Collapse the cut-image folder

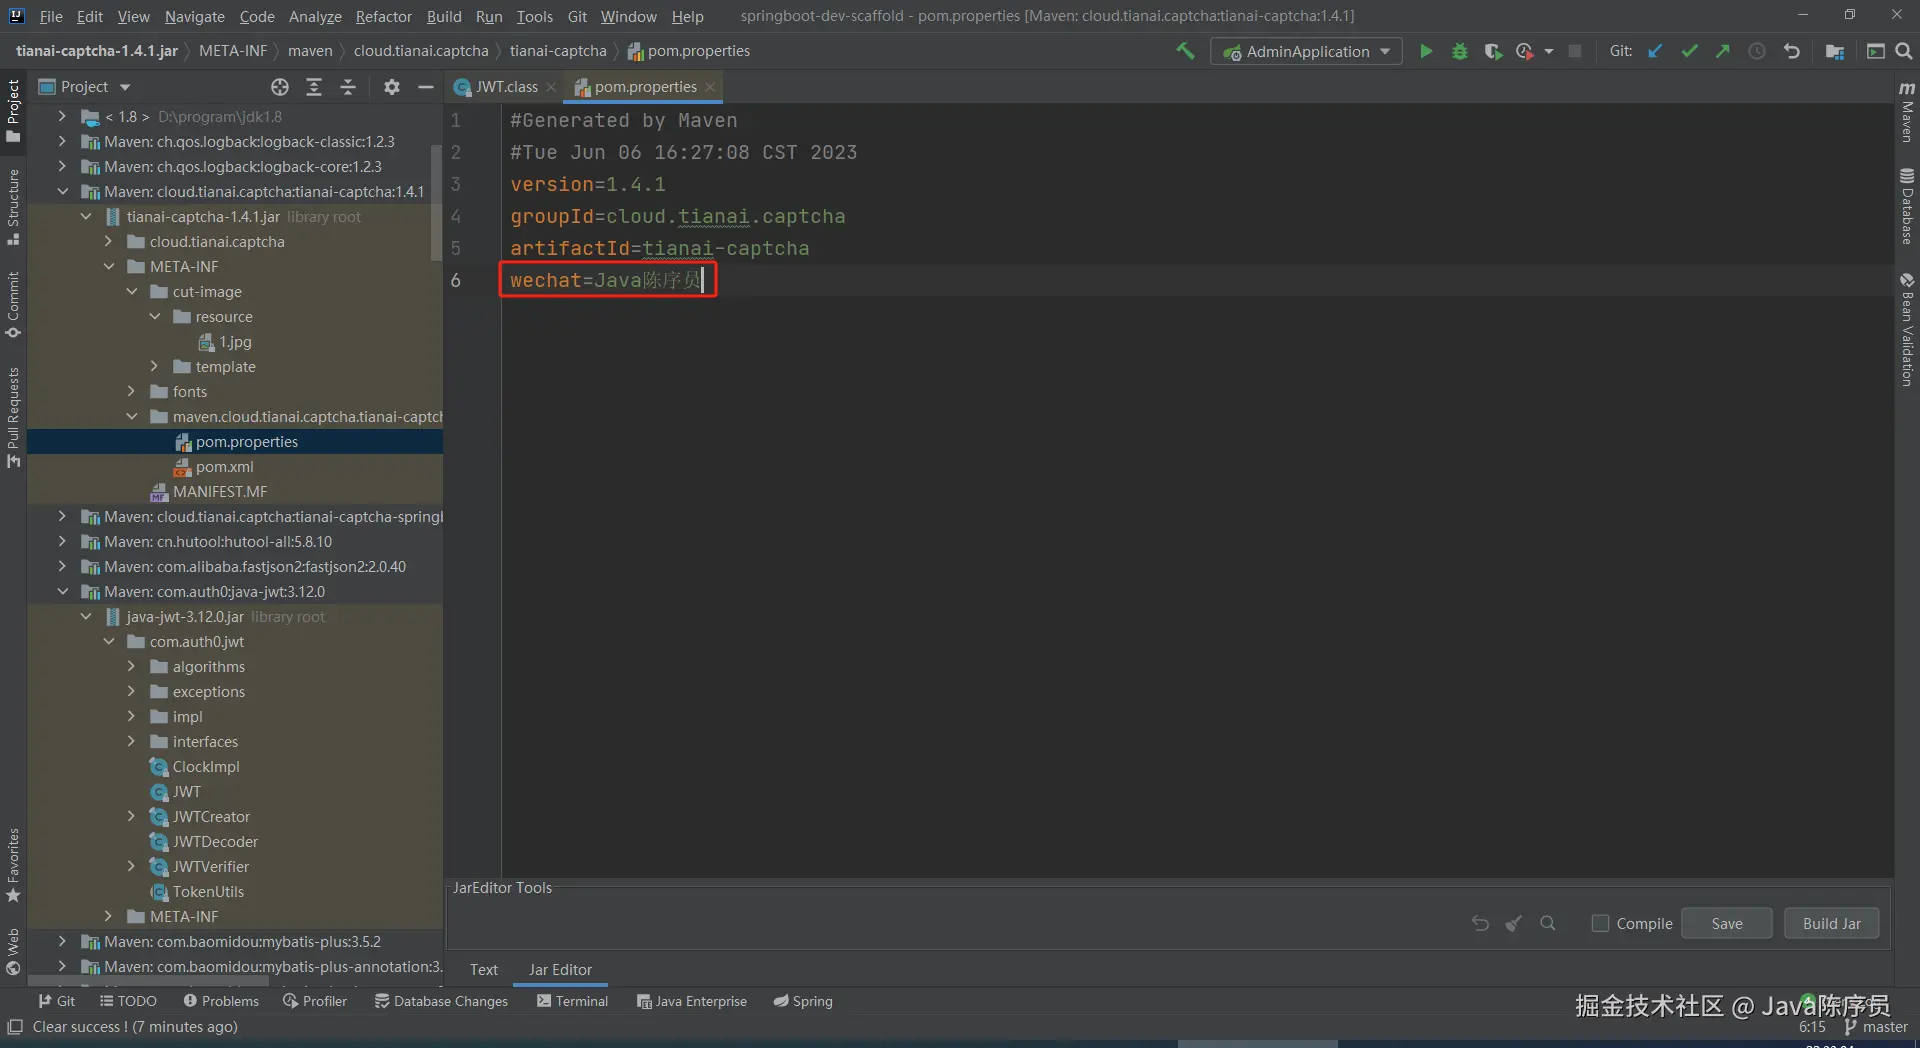pos(132,291)
